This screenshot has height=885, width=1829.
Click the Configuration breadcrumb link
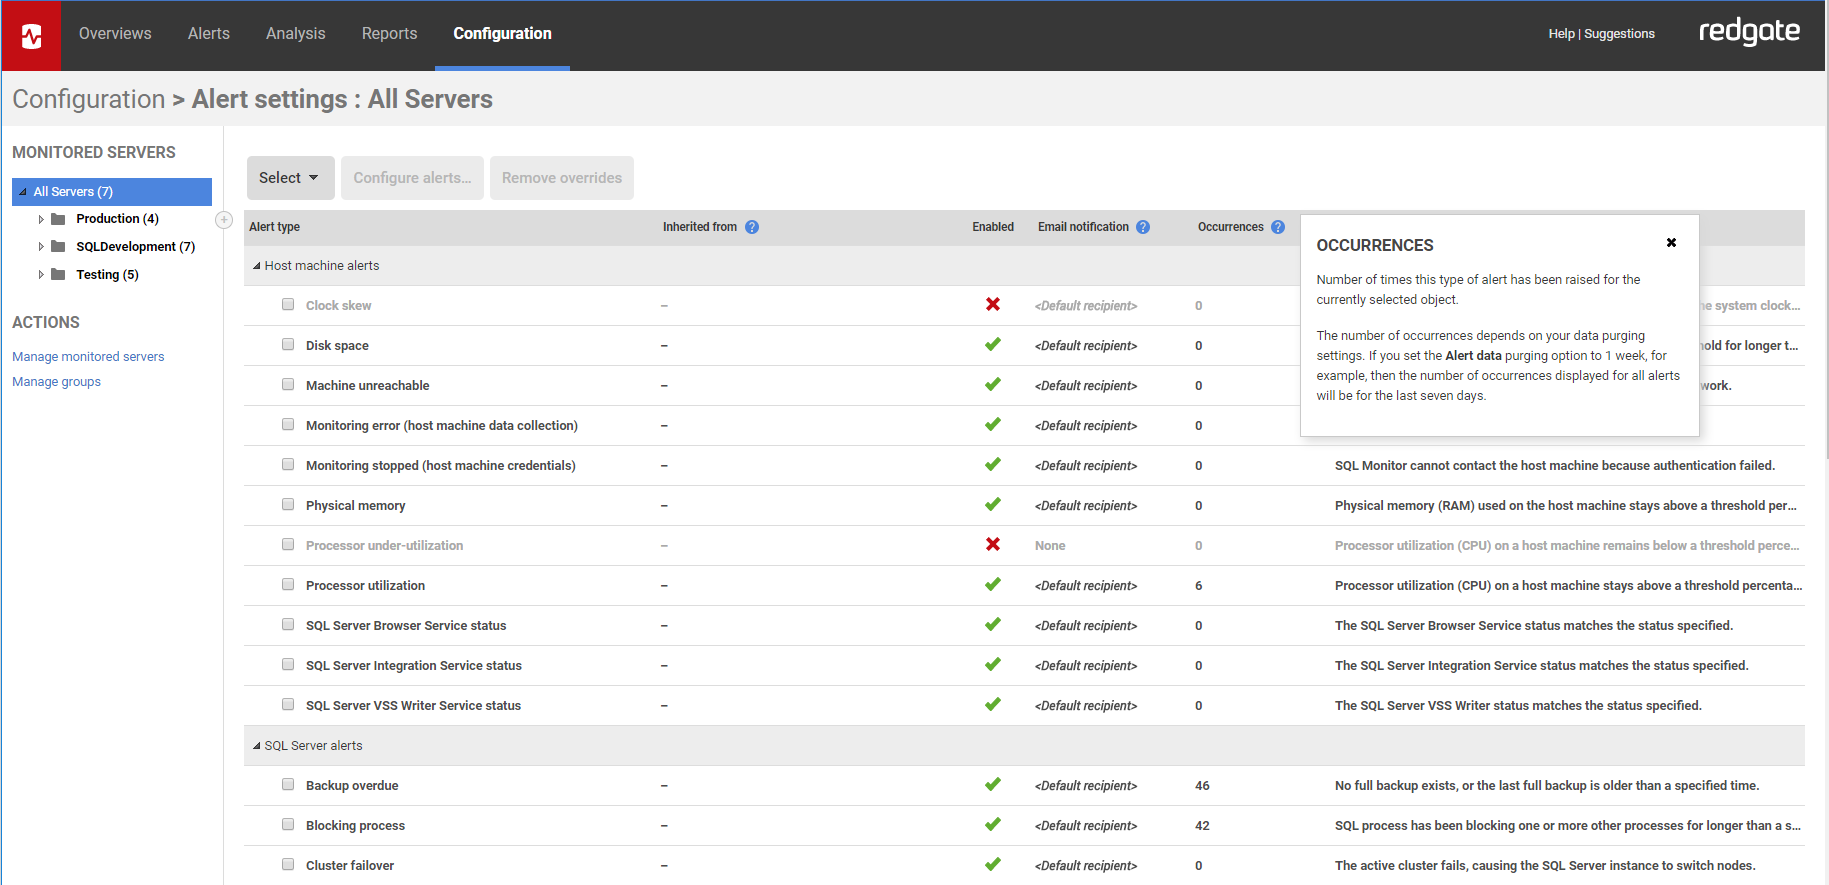click(88, 99)
